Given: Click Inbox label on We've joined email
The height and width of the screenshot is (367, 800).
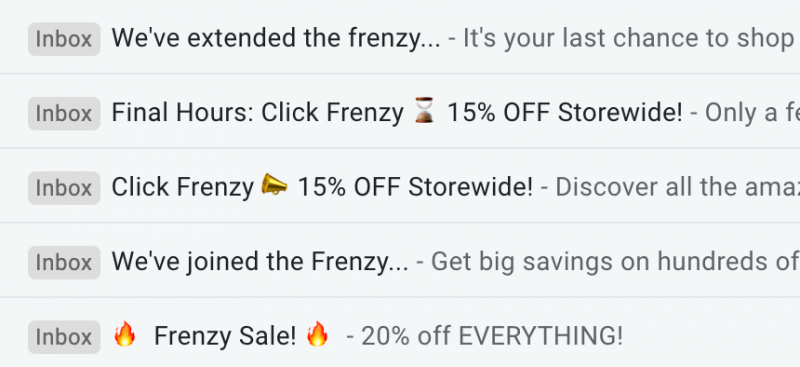Looking at the screenshot, I should (x=64, y=262).
